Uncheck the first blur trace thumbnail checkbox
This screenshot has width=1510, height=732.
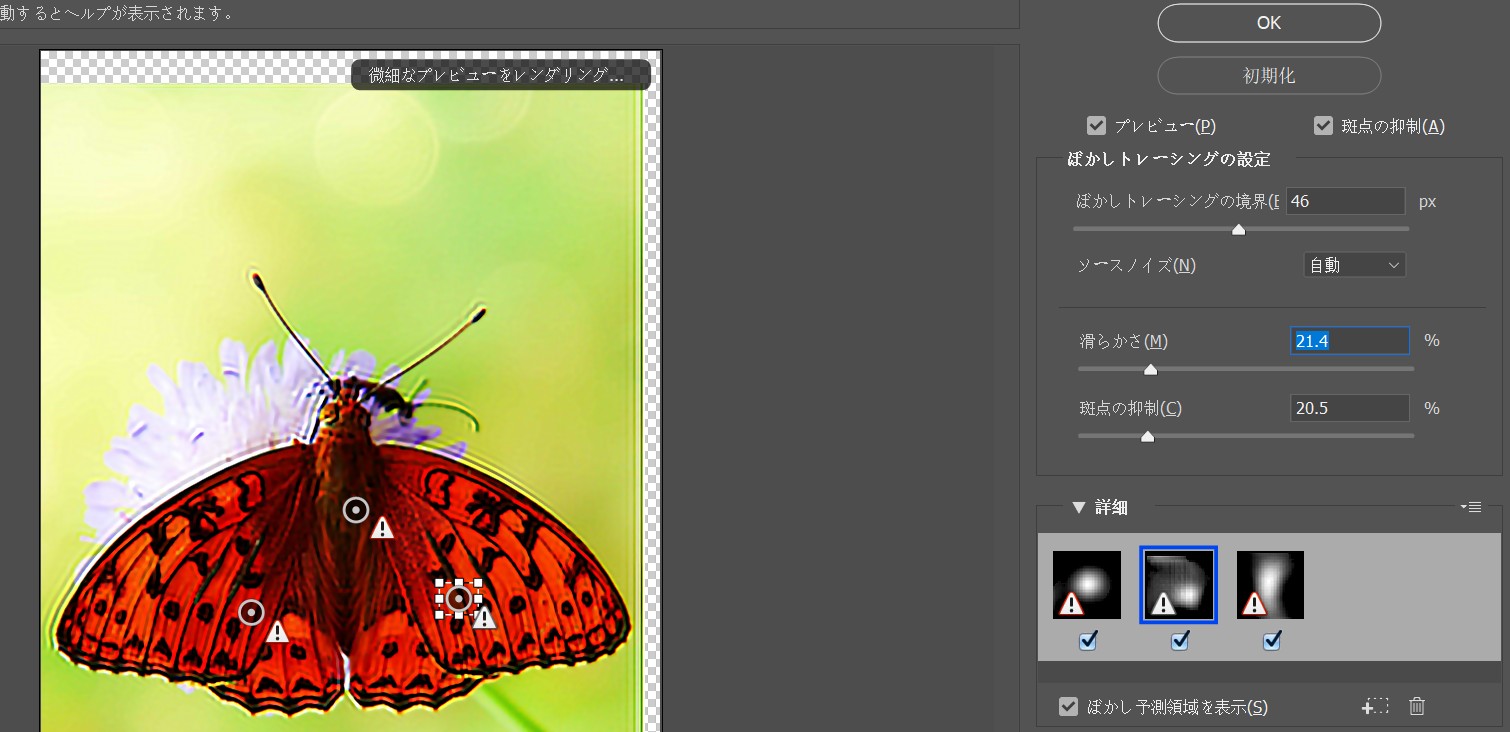click(x=1088, y=641)
